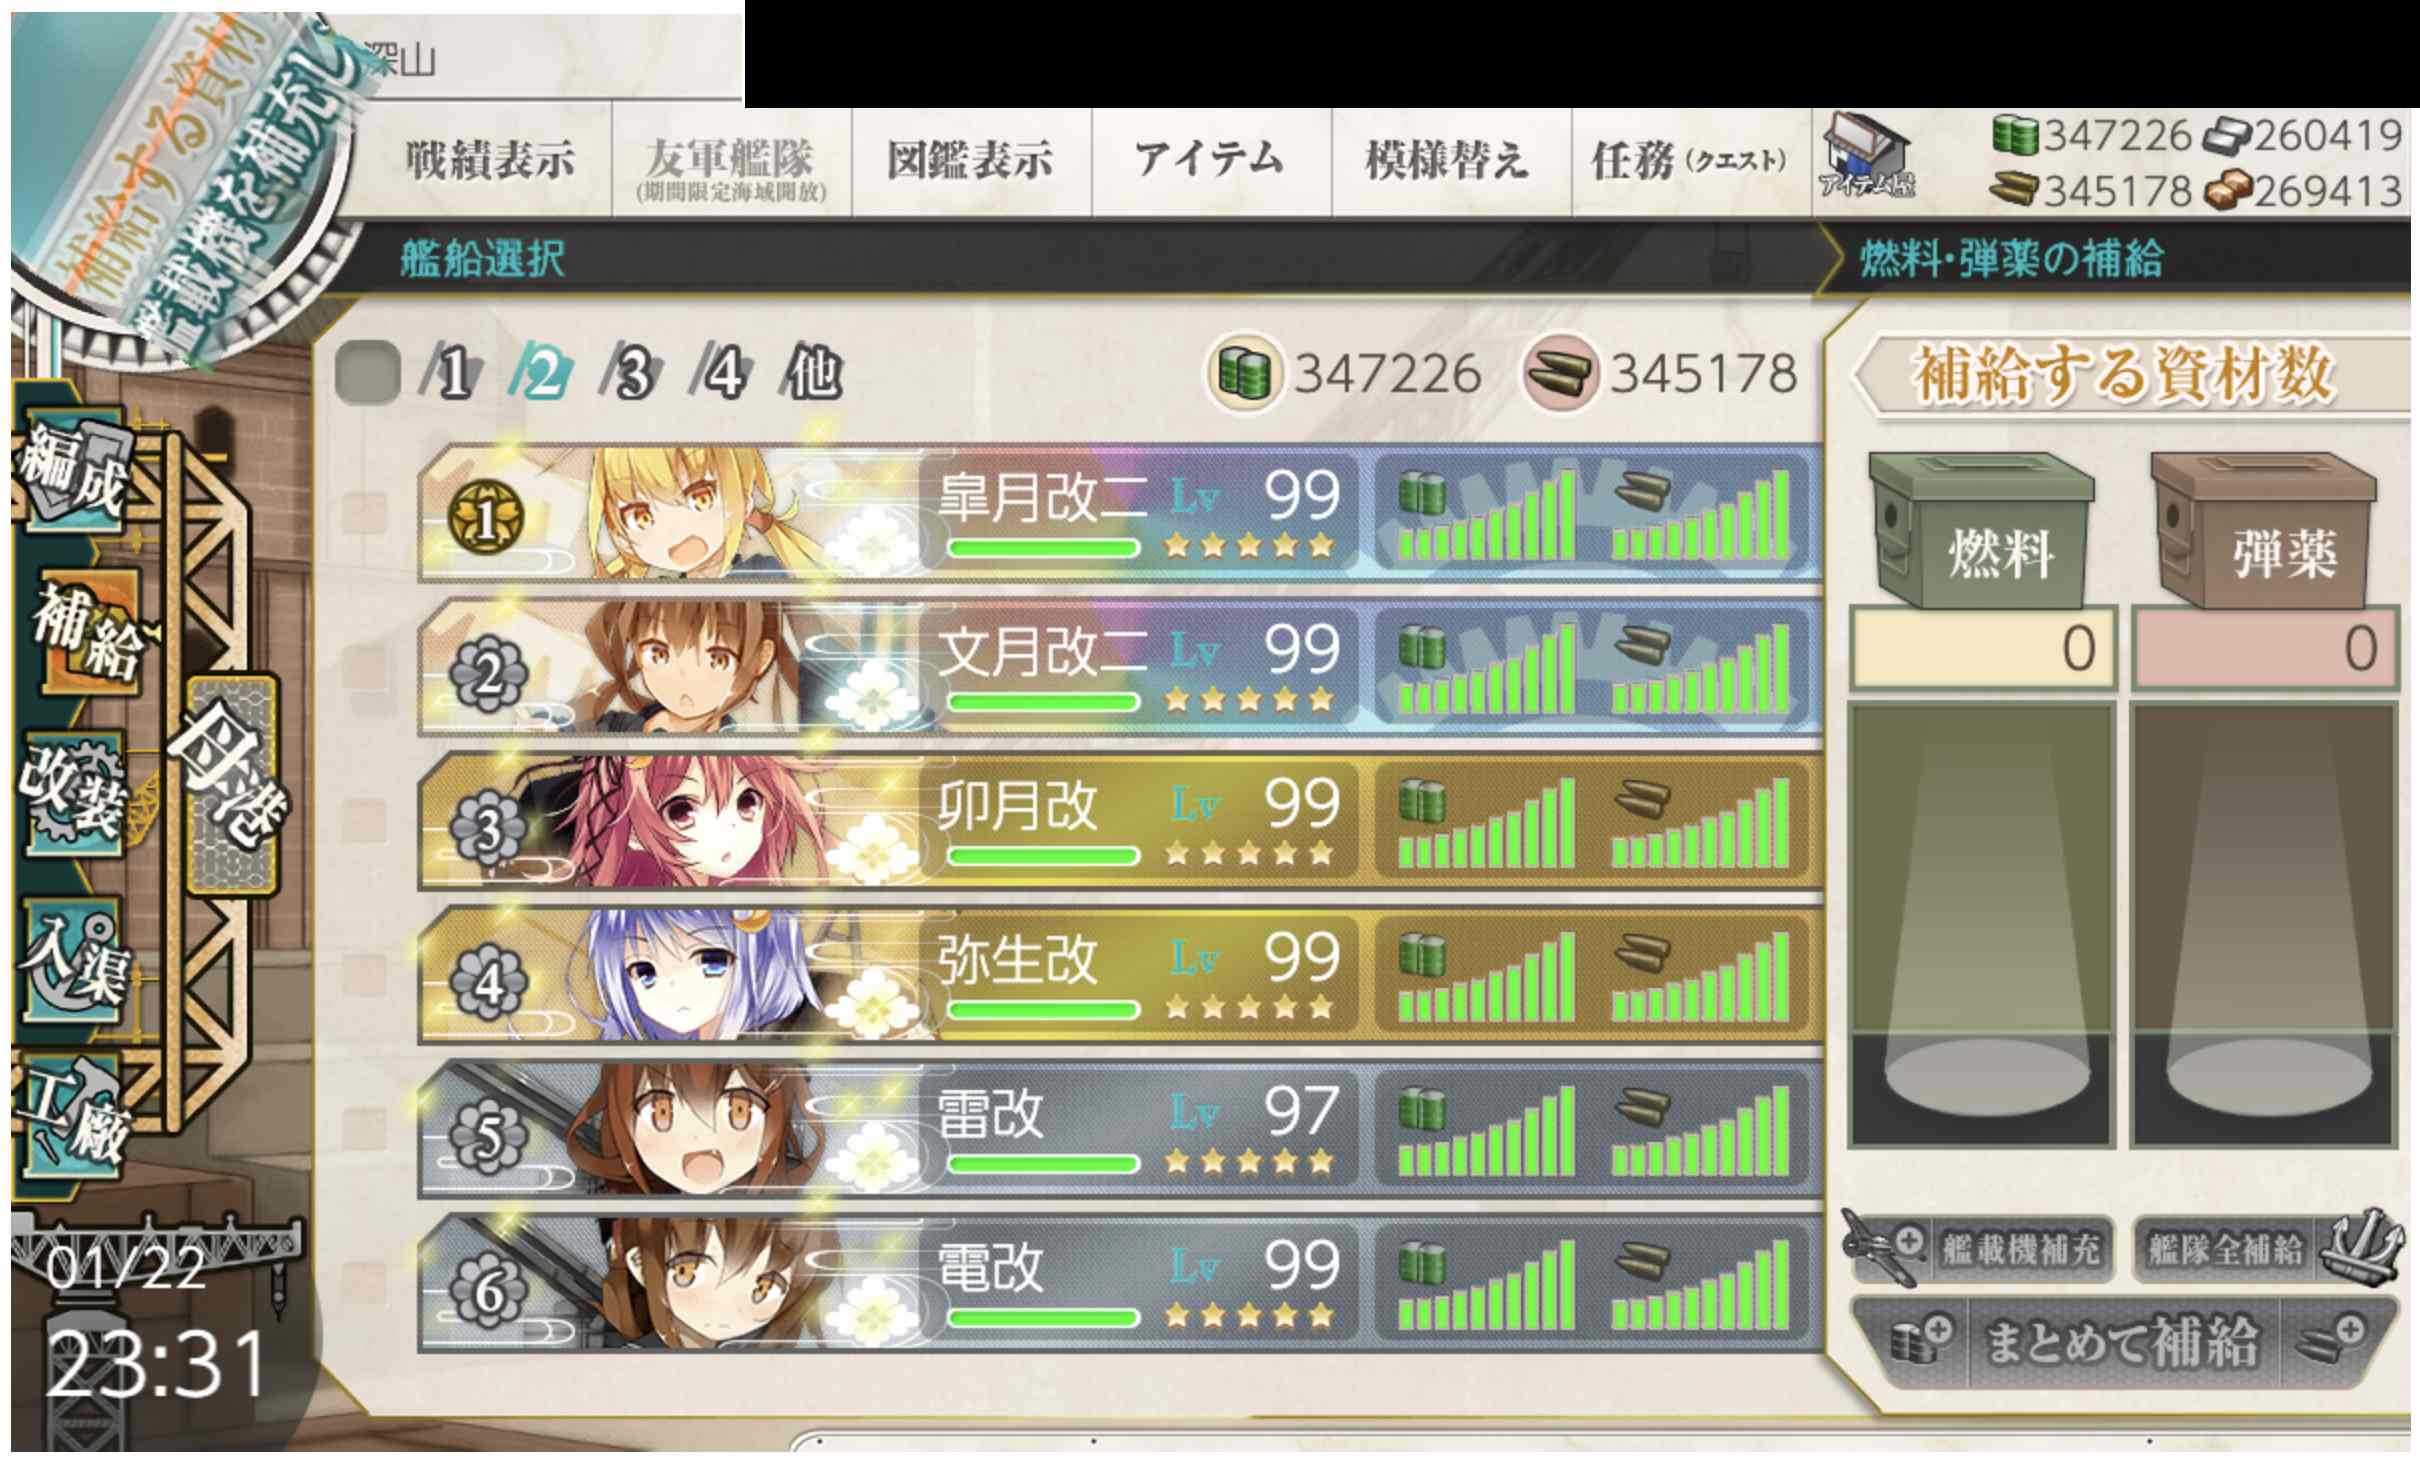Screen dimensions: 2420x1460
Task: Return to 母港 home port
Action: click(x=232, y=783)
